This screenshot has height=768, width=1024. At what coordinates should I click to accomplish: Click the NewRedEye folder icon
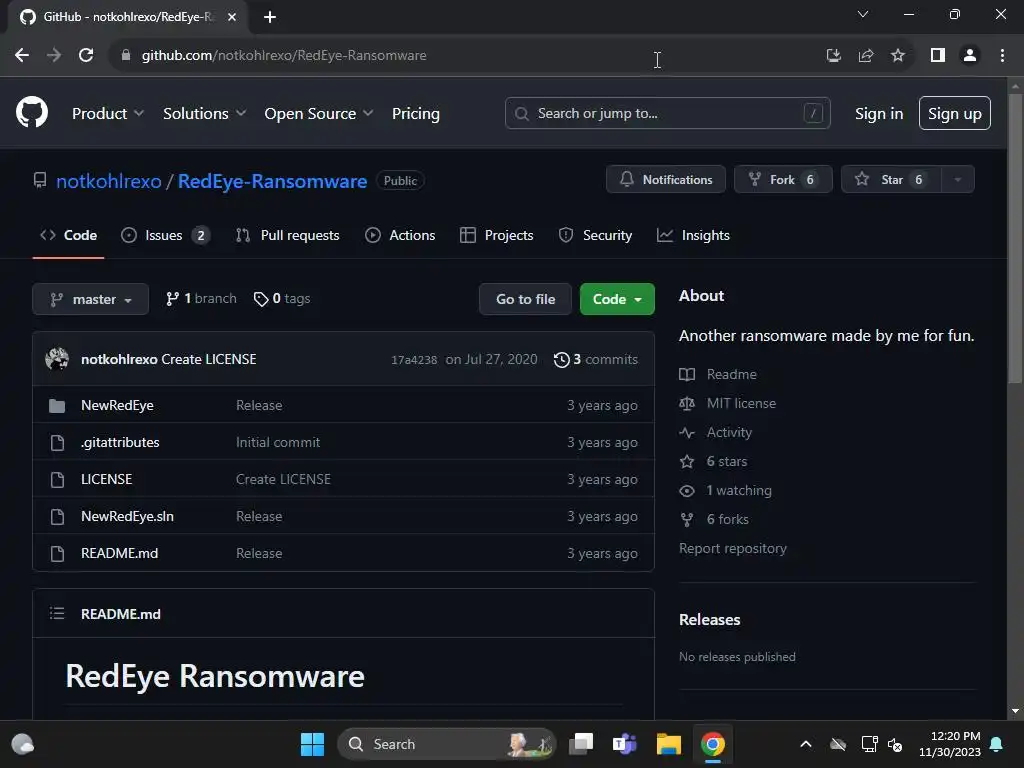[57, 406]
